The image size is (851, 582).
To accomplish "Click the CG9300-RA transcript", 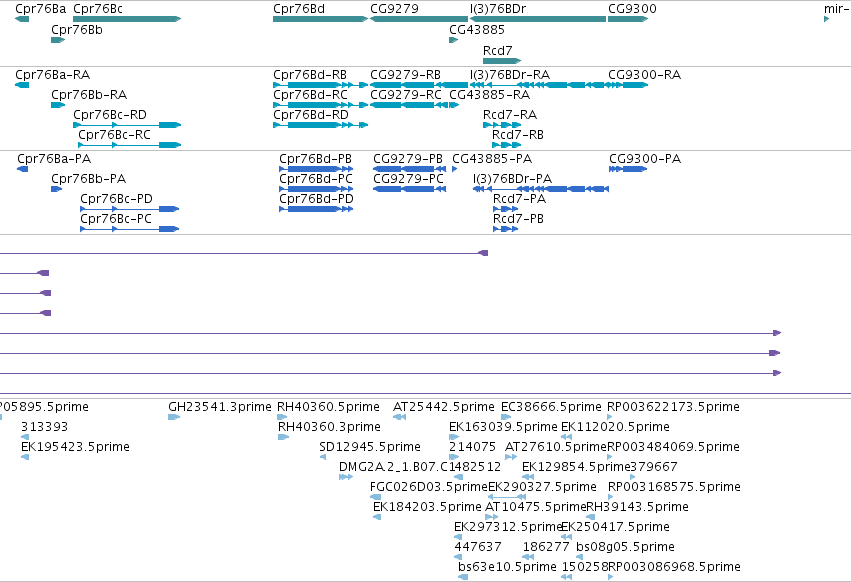I will point(628,85).
